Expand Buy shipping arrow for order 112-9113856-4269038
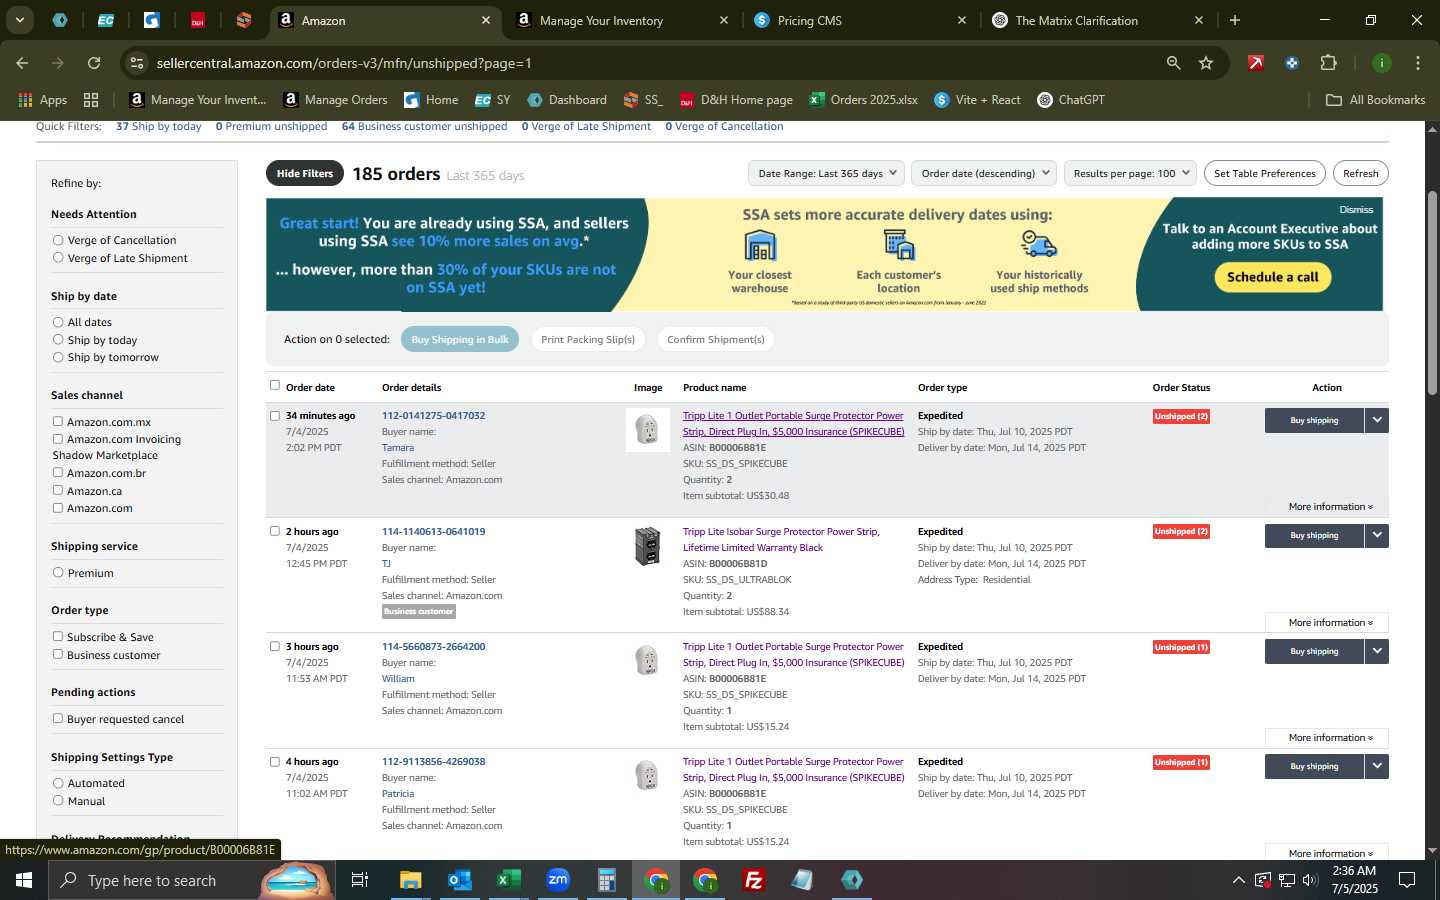This screenshot has width=1440, height=900. click(1377, 766)
